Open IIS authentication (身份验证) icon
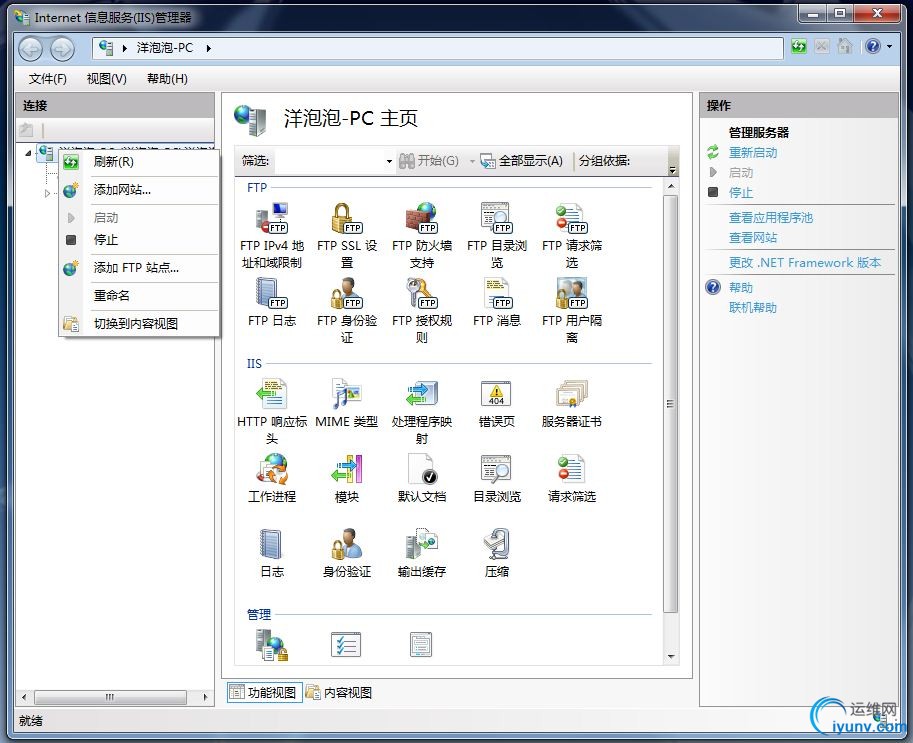This screenshot has height=743, width=913. (x=347, y=544)
